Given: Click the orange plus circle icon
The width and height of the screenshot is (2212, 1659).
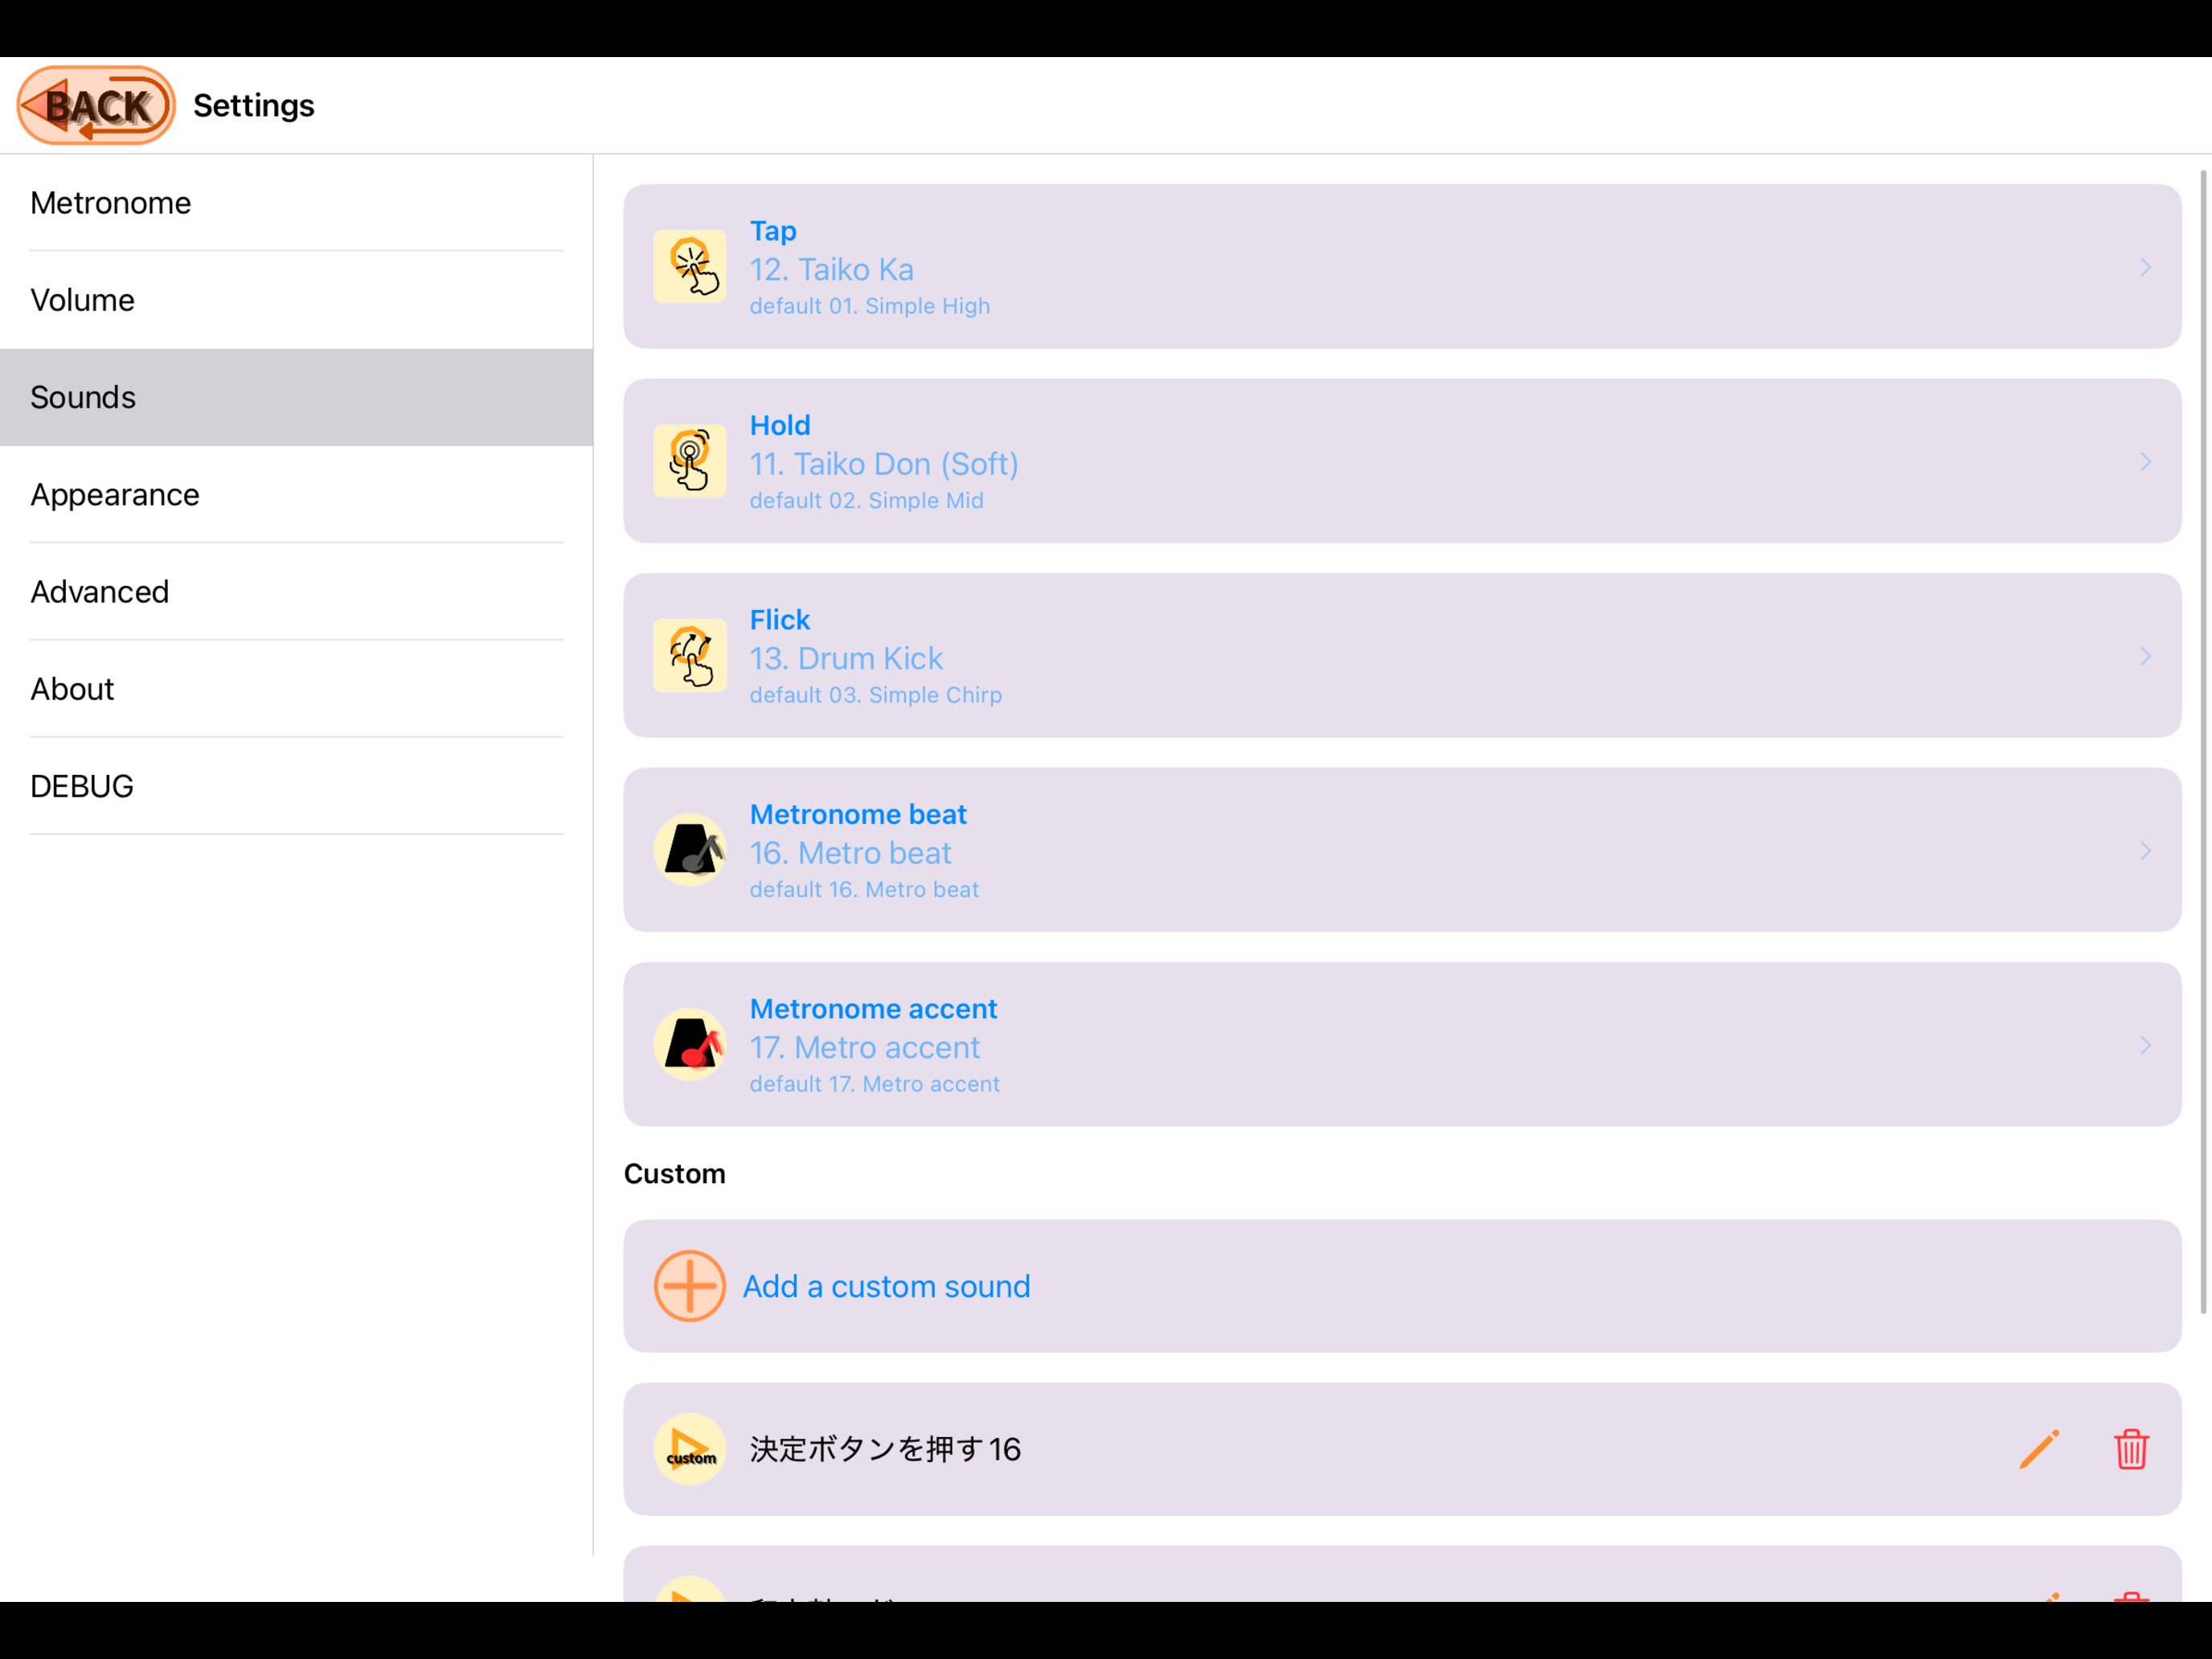Looking at the screenshot, I should [690, 1286].
